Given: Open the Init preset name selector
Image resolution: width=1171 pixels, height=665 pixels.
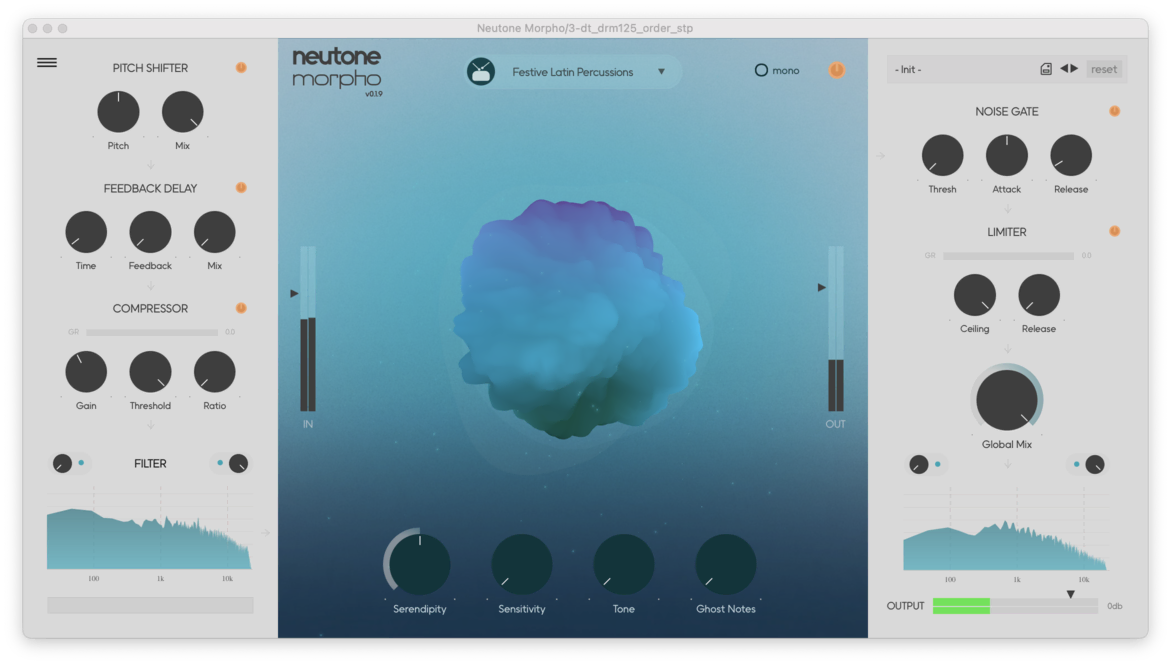Looking at the screenshot, I should (x=960, y=69).
